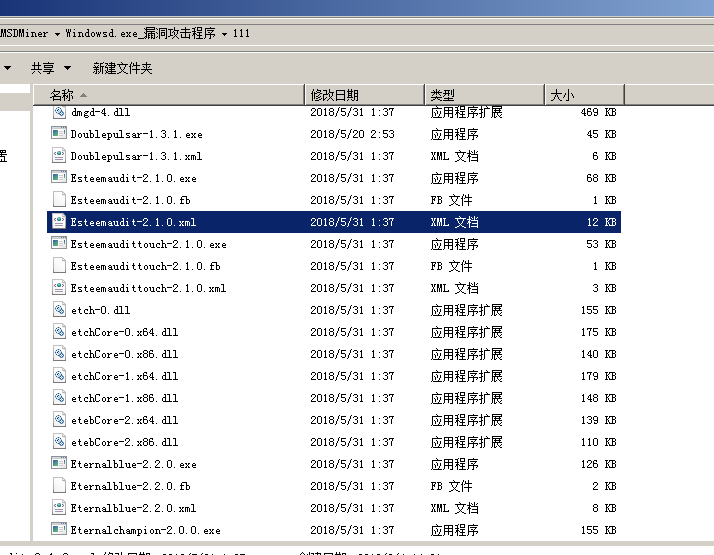The width and height of the screenshot is (714, 555).
Task: Navigate to MSDMiner breadcrumb folder
Action: [24, 34]
